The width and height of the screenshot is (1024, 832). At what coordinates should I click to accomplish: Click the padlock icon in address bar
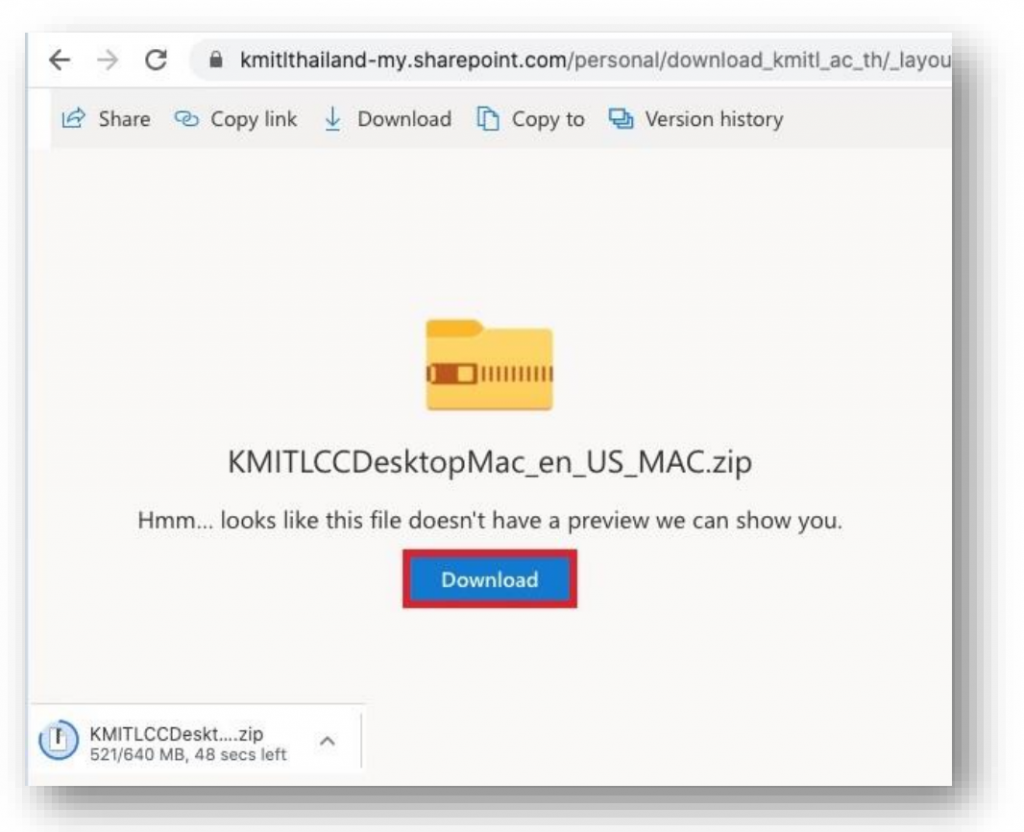[214, 60]
